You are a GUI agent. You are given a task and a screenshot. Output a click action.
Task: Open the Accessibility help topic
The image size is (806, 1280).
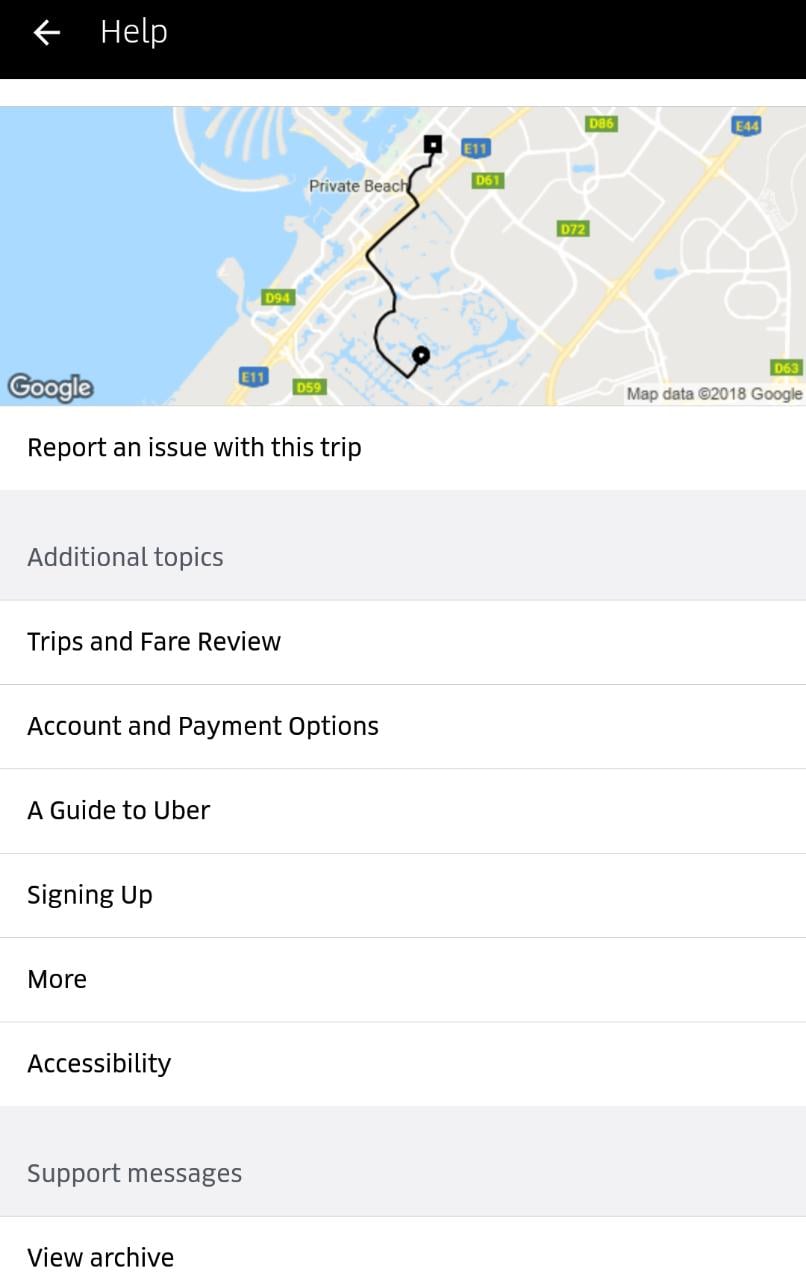[x=99, y=1063]
